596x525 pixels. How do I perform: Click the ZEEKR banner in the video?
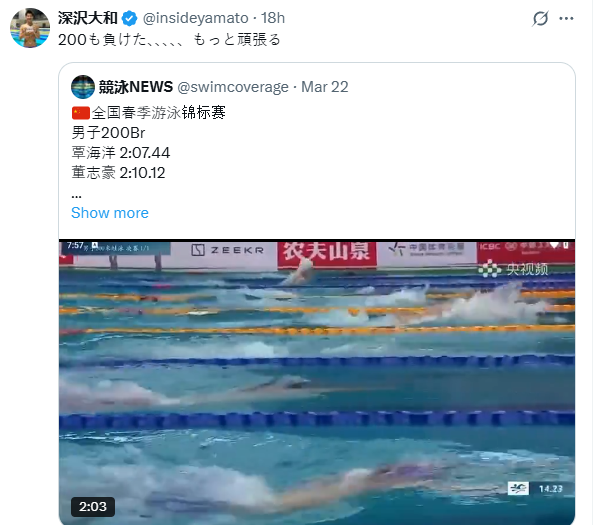click(x=227, y=250)
